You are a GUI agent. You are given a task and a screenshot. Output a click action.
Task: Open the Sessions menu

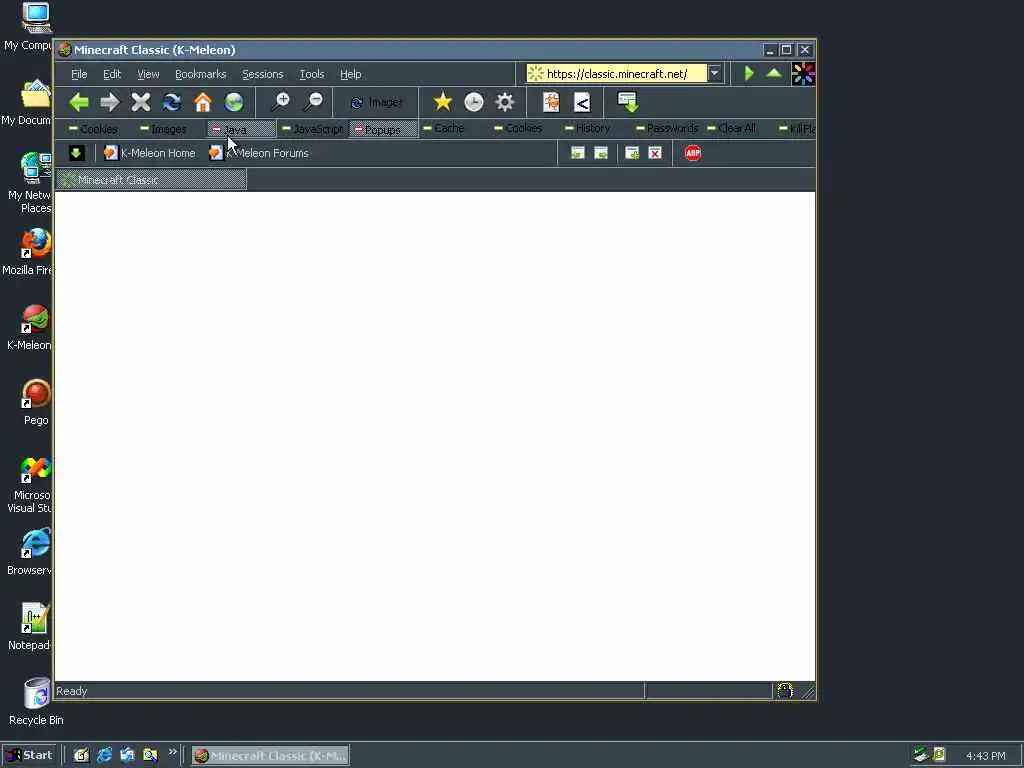coord(263,74)
